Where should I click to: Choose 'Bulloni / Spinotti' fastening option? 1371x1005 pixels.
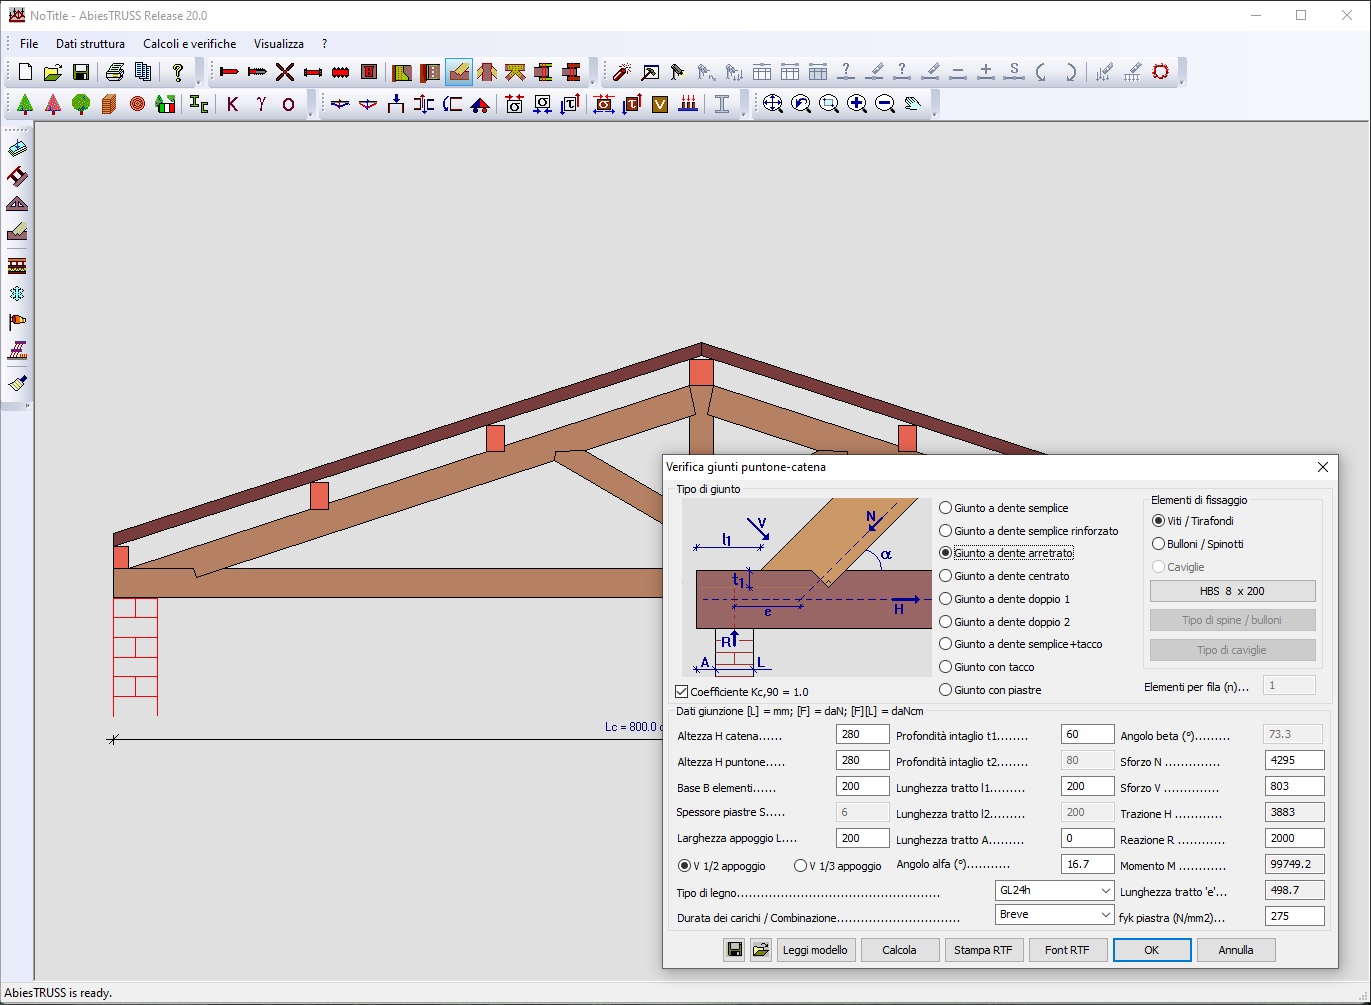tap(1198, 544)
